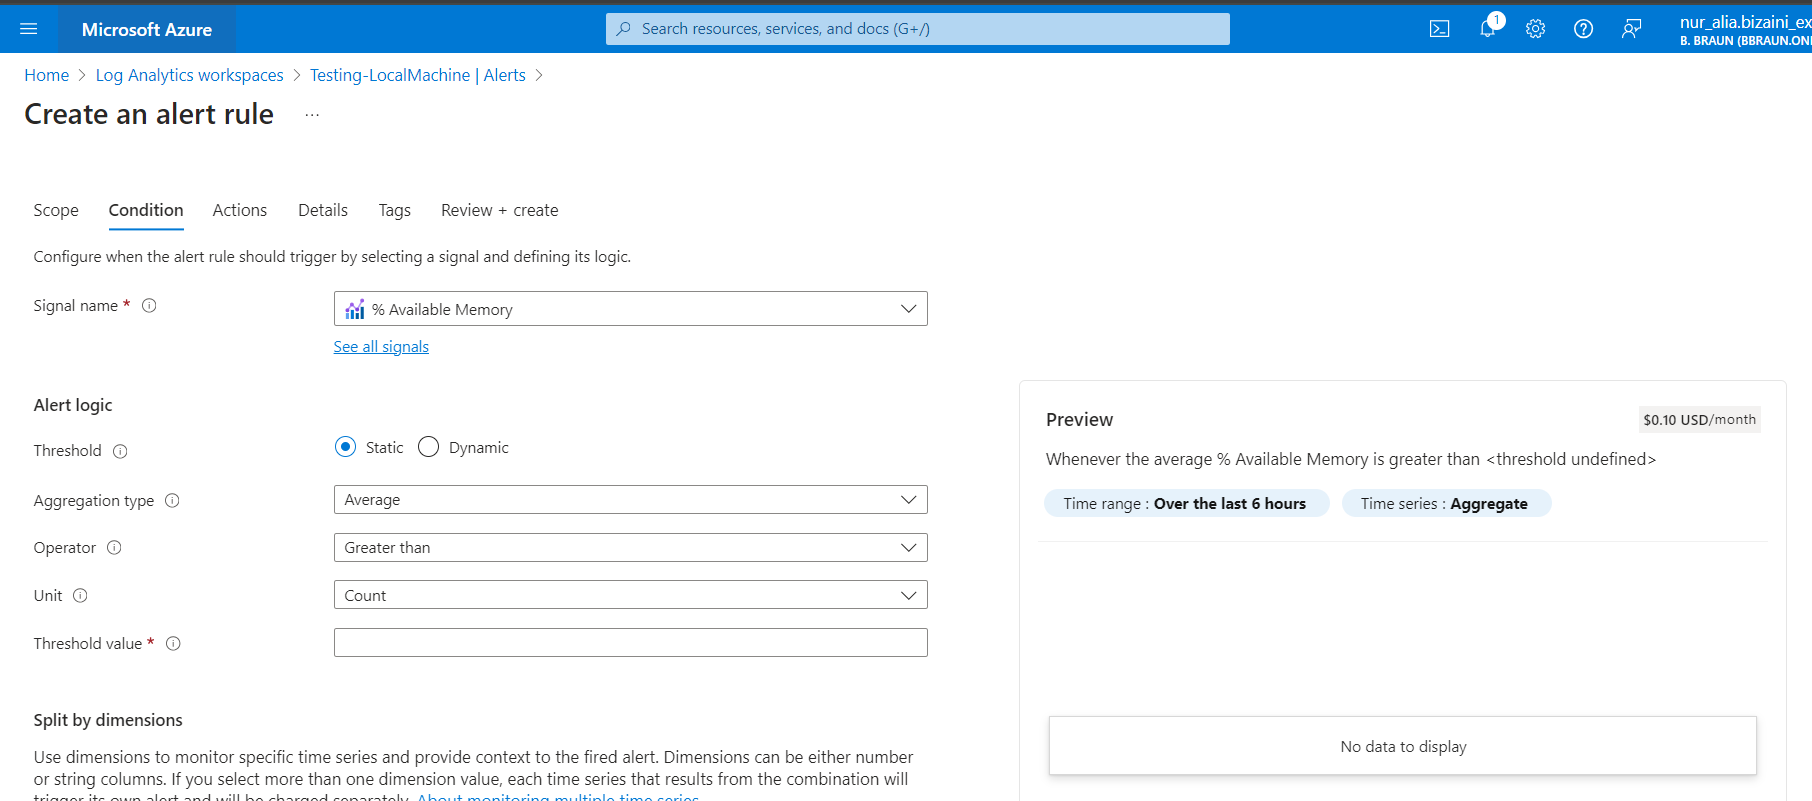Open the portal hamburger menu
1812x801 pixels.
click(28, 29)
